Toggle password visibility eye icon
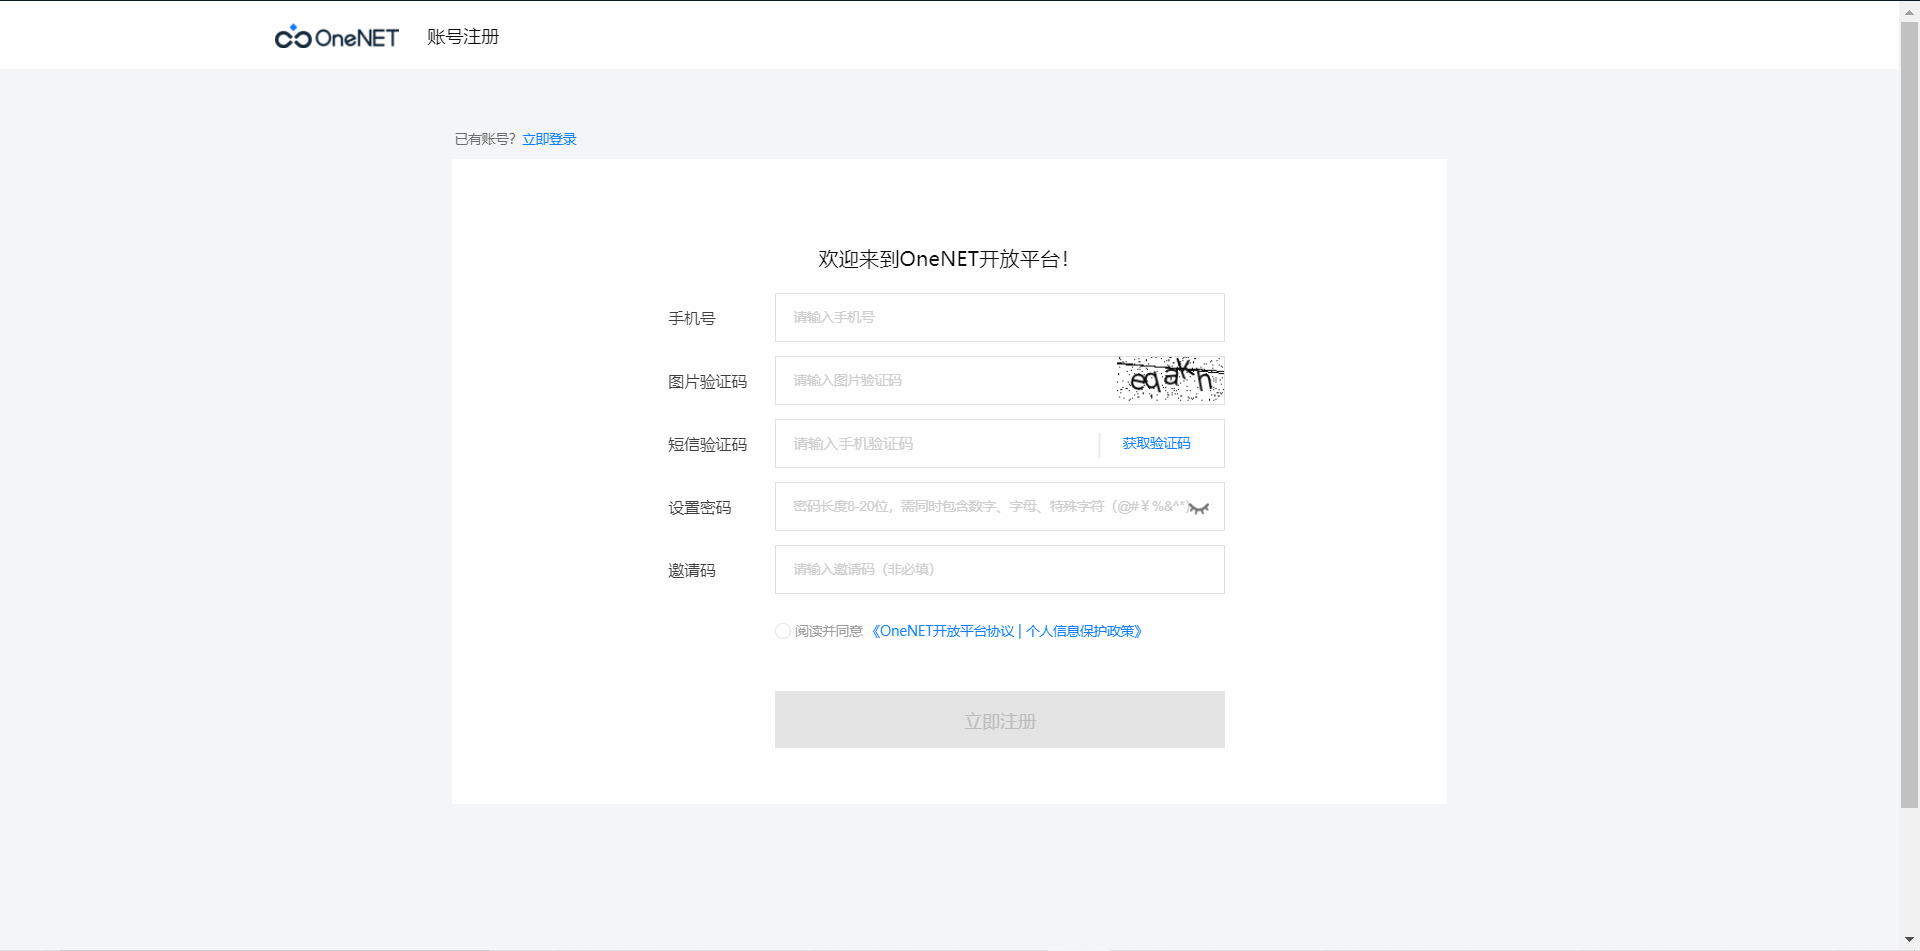 (x=1199, y=508)
